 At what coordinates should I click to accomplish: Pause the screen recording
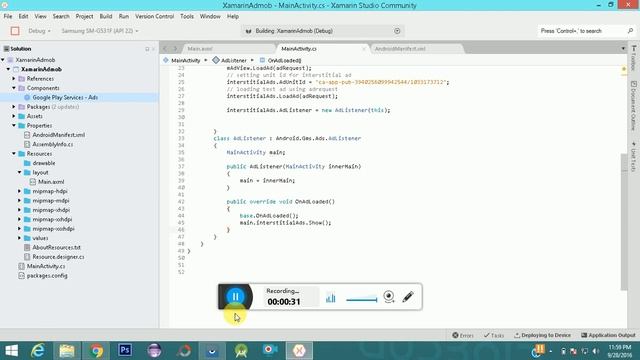coord(236,297)
